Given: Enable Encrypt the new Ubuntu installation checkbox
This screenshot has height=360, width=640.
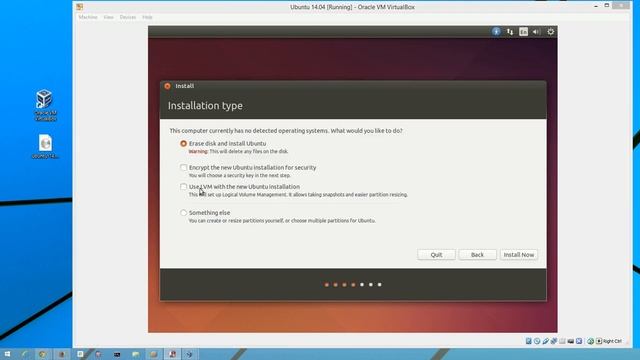Looking at the screenshot, I should (183, 167).
